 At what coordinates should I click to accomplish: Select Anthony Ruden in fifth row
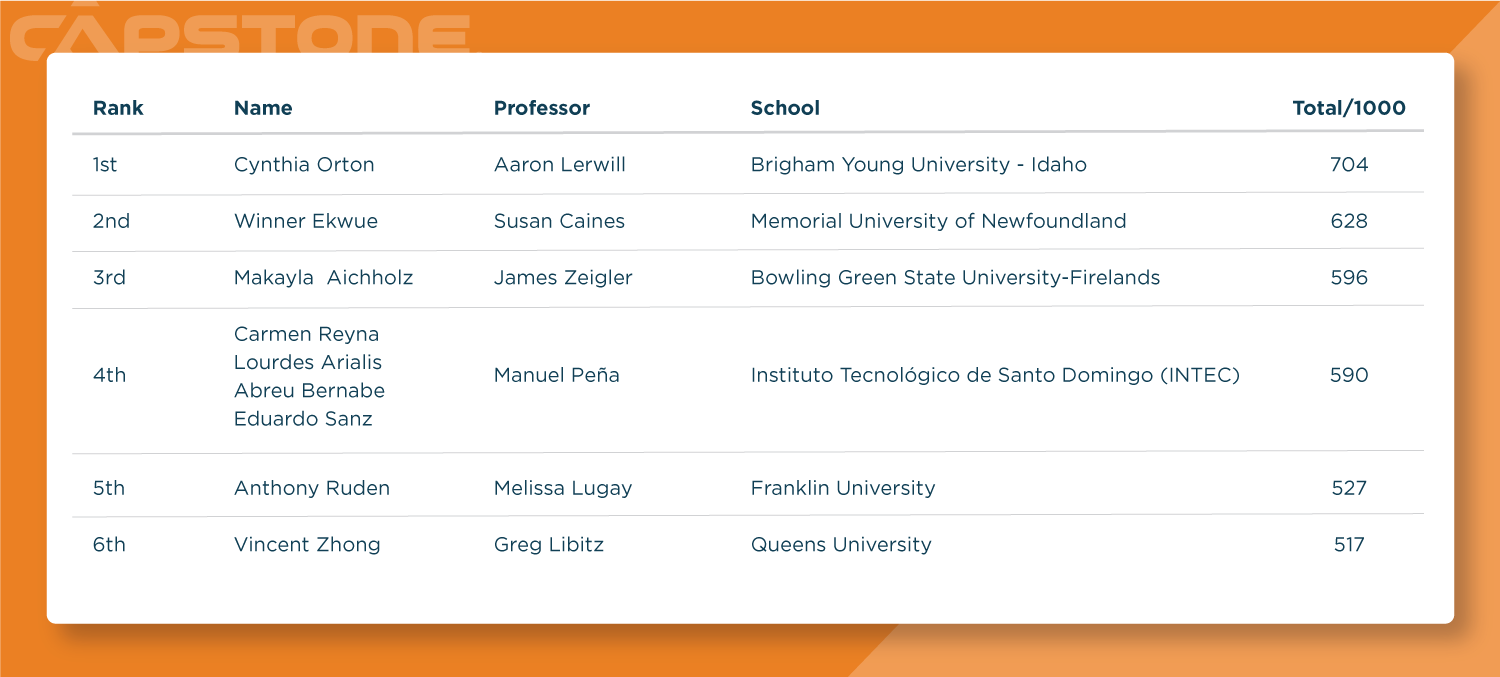click(x=312, y=488)
